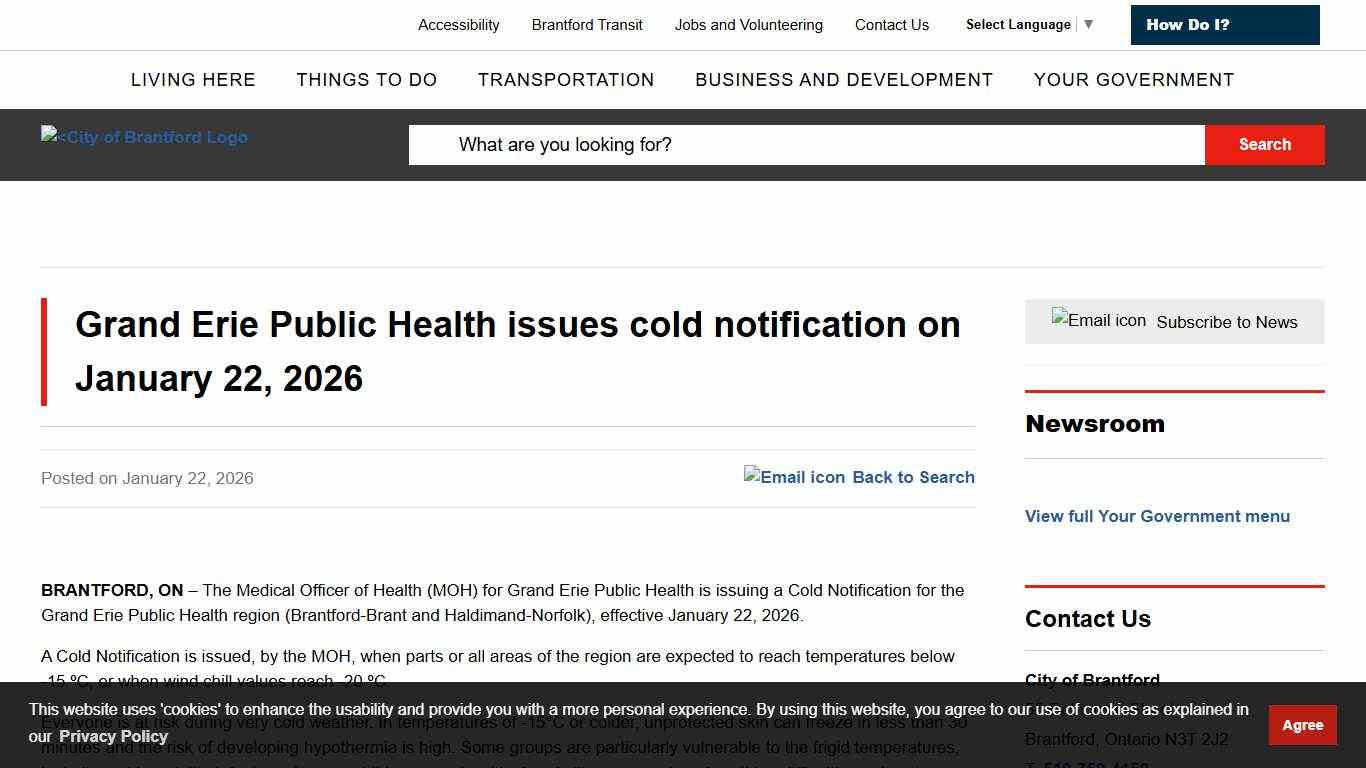Open the Contact Us page

point(891,24)
